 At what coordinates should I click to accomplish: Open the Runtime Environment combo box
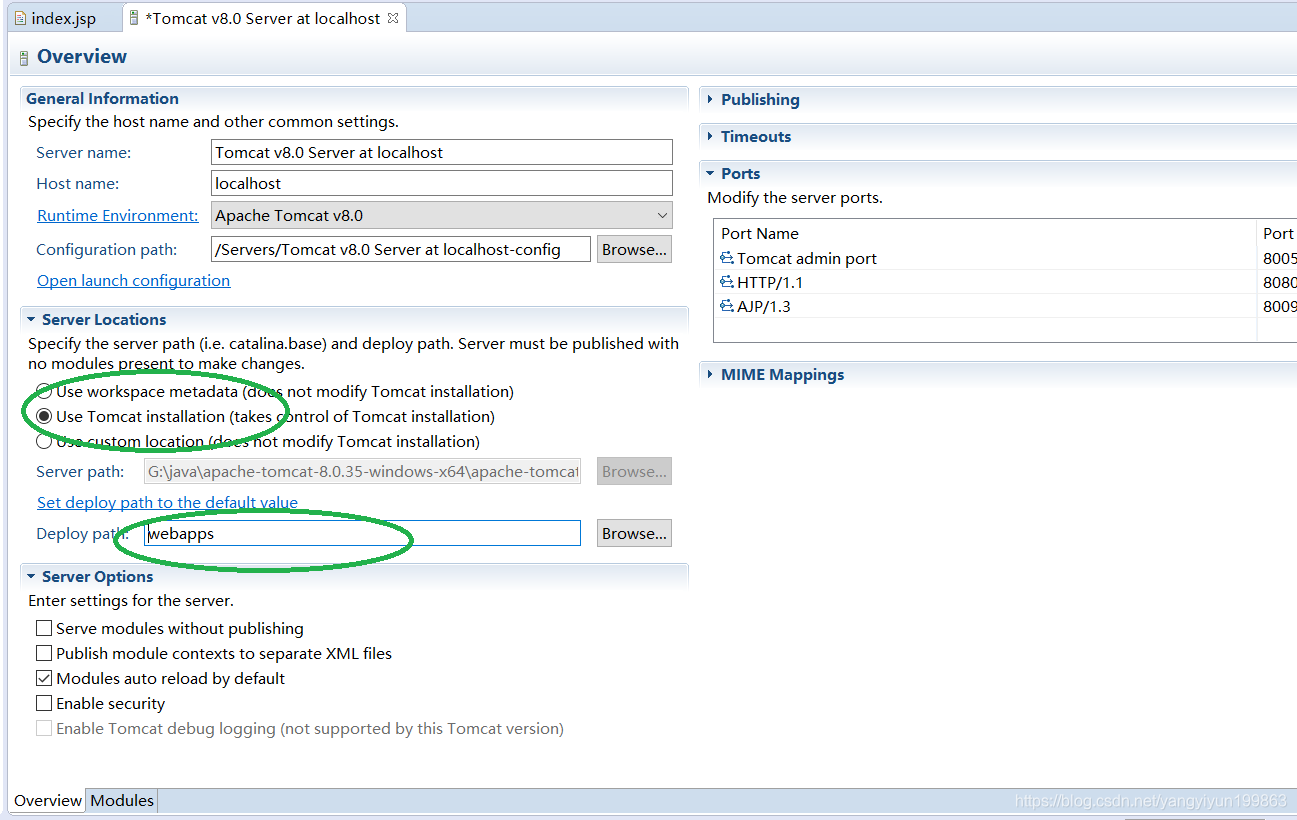(442, 215)
